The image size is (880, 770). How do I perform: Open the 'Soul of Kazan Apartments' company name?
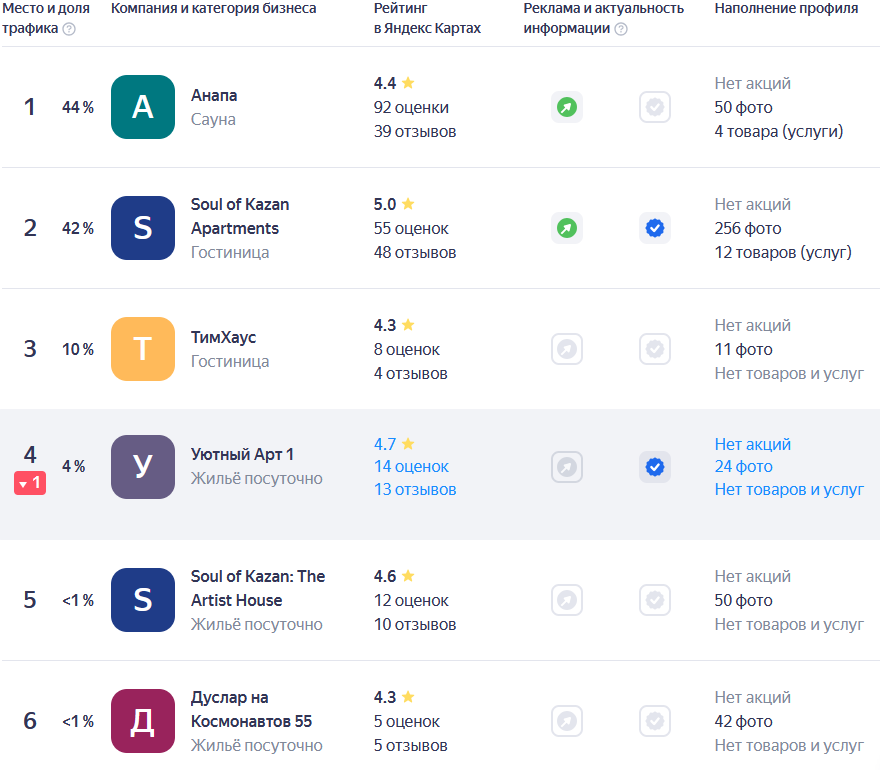[240, 216]
